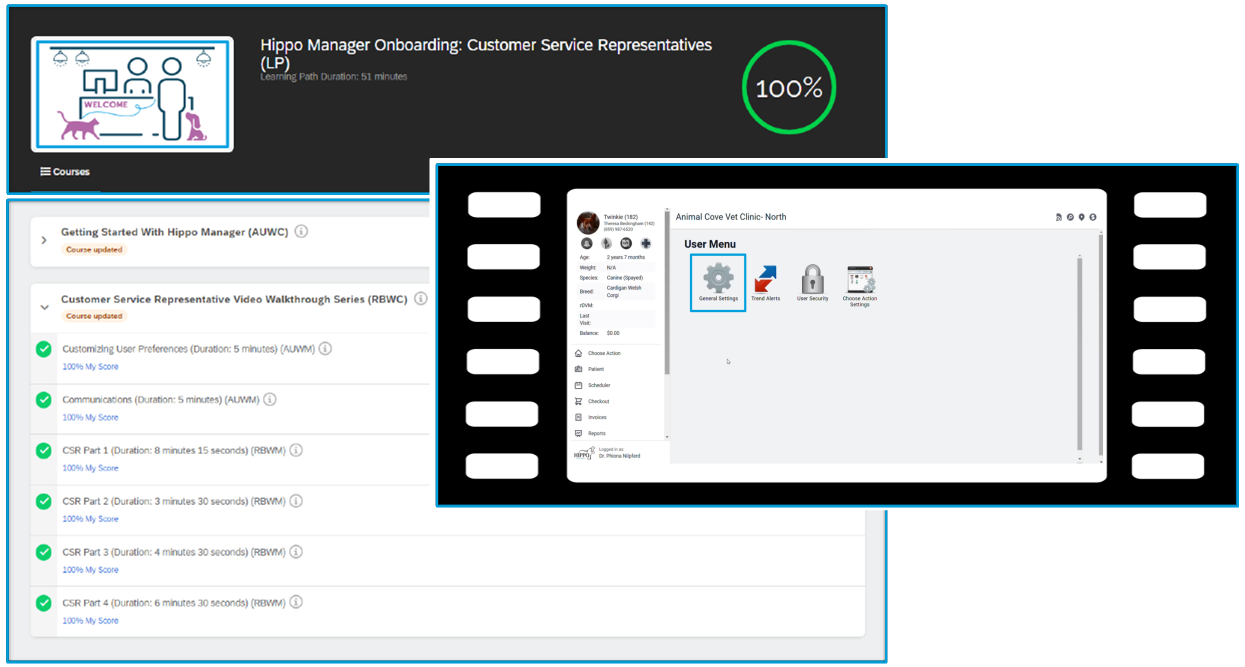This screenshot has height=667, width=1245.
Task: Select Checkout in the Hippo sidebar
Action: tap(592, 401)
